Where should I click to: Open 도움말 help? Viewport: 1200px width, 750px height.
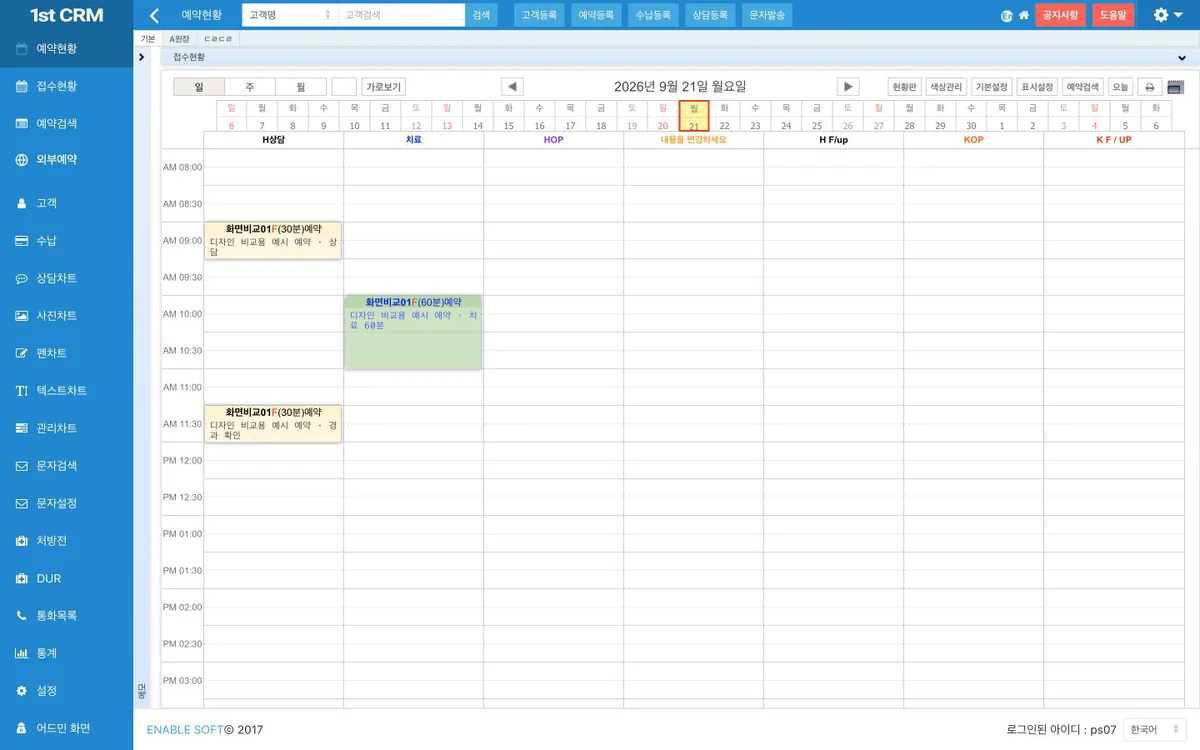(1114, 15)
